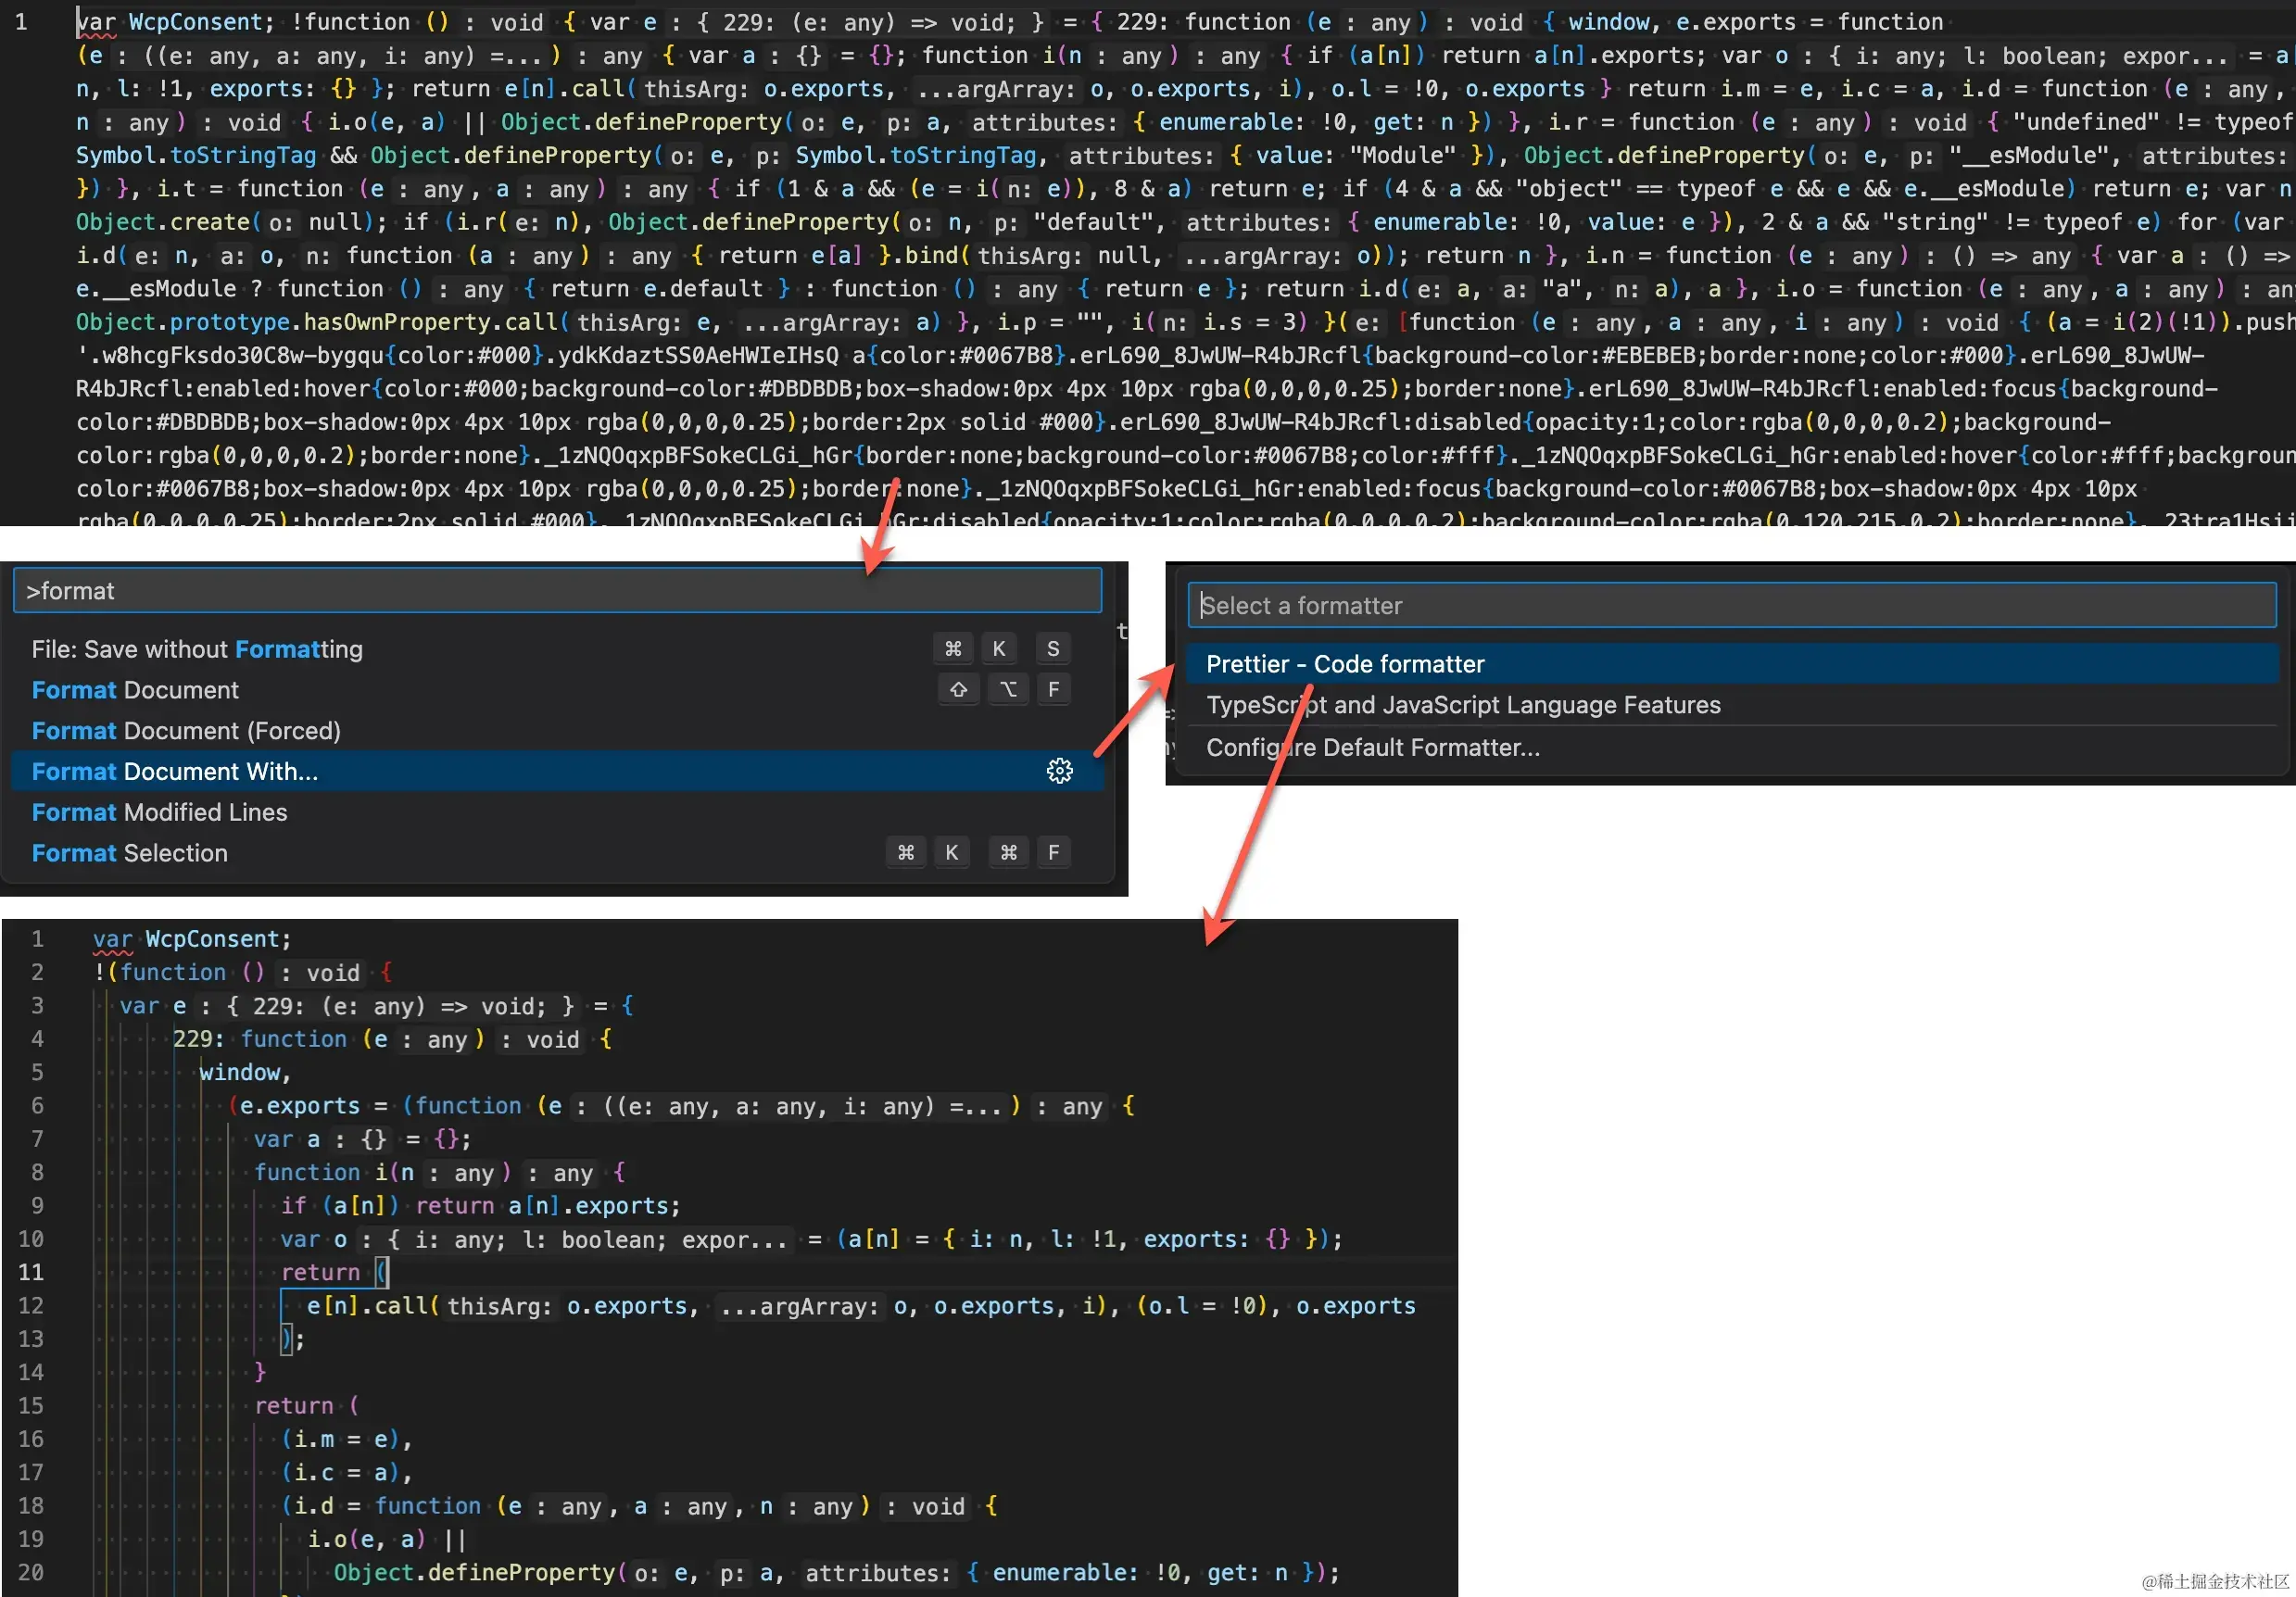
Task: Click the truncated expor... type hint on line 10
Action: [733, 1240]
